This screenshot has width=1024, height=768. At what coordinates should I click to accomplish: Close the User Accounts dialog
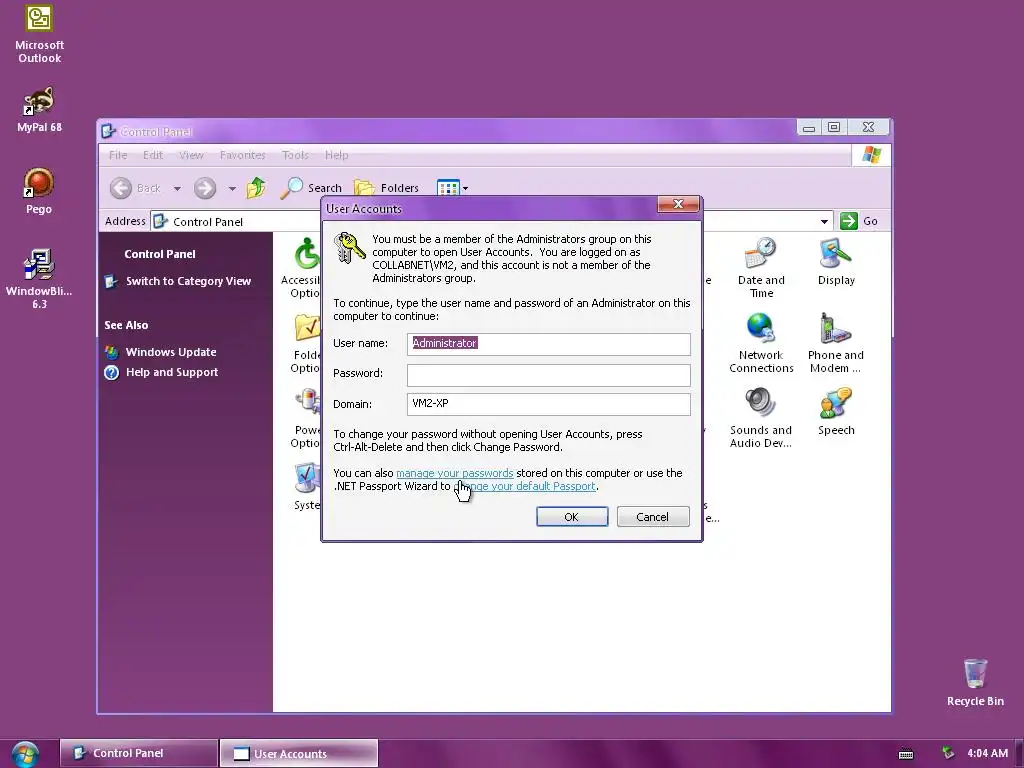678,204
